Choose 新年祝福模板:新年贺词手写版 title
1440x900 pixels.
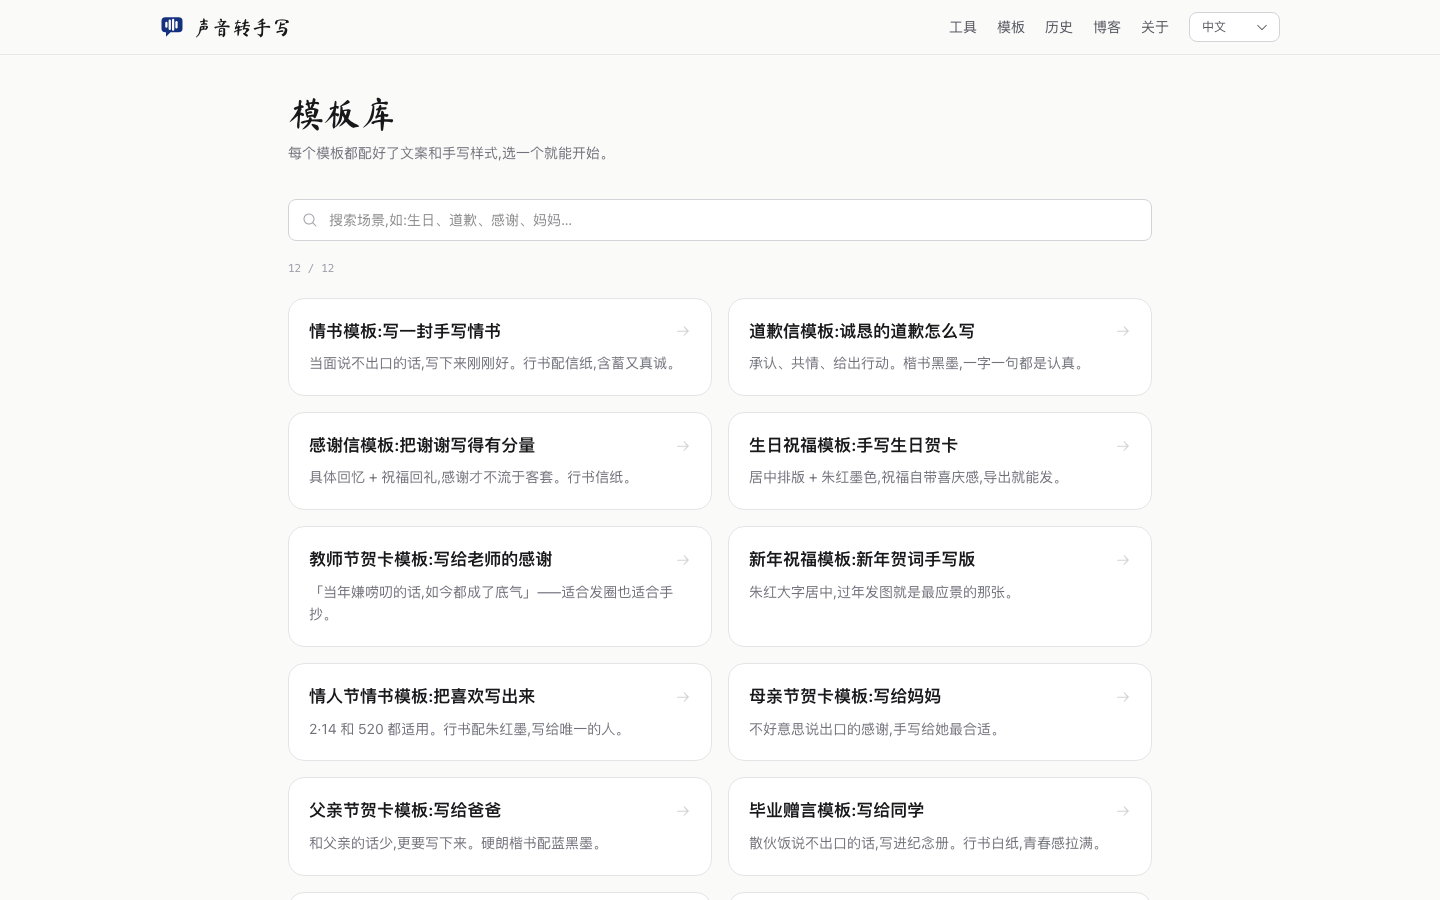862,559
